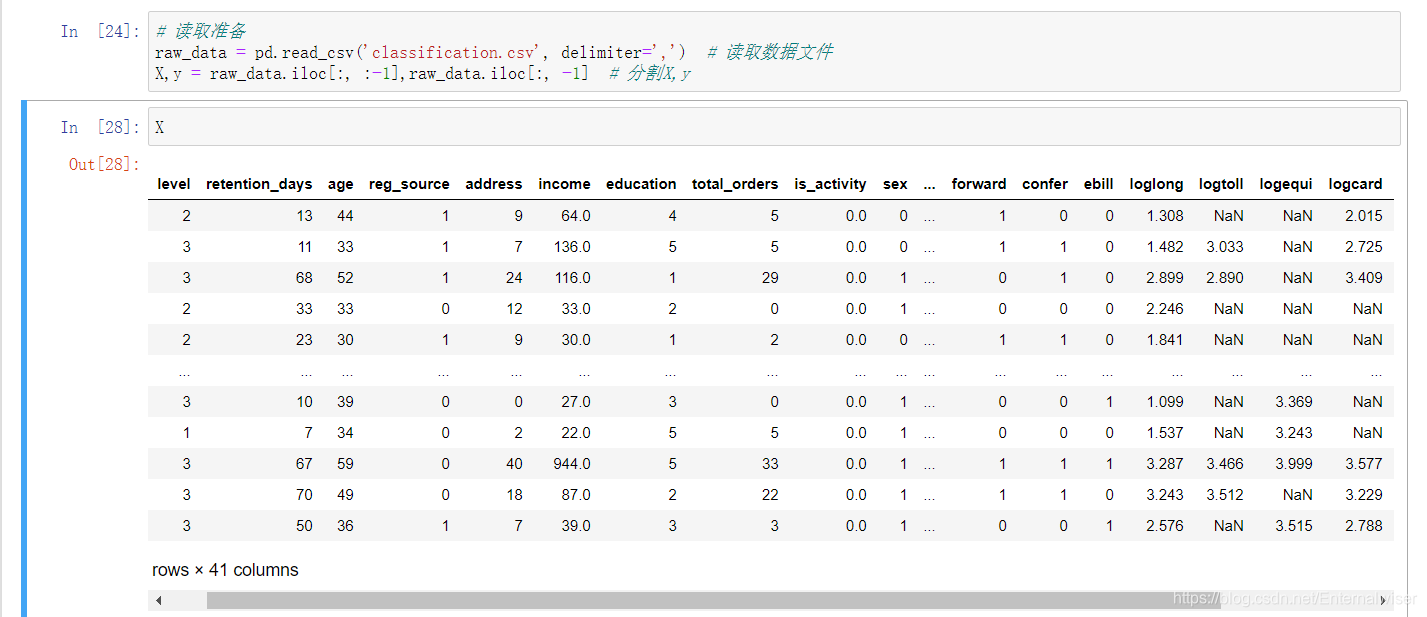This screenshot has height=617, width=1427.
Task: Click the 'confer' column header
Action: click(1045, 184)
